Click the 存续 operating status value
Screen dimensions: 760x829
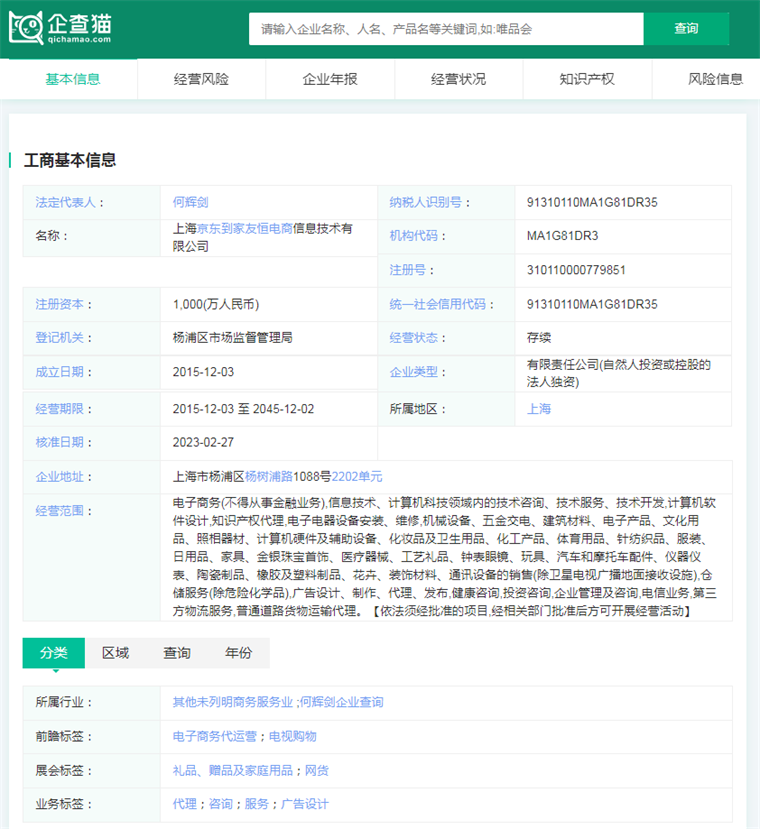click(x=539, y=338)
